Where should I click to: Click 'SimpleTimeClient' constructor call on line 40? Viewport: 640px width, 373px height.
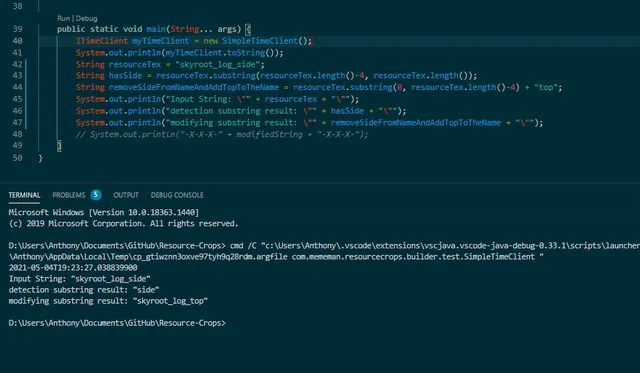tap(260, 41)
